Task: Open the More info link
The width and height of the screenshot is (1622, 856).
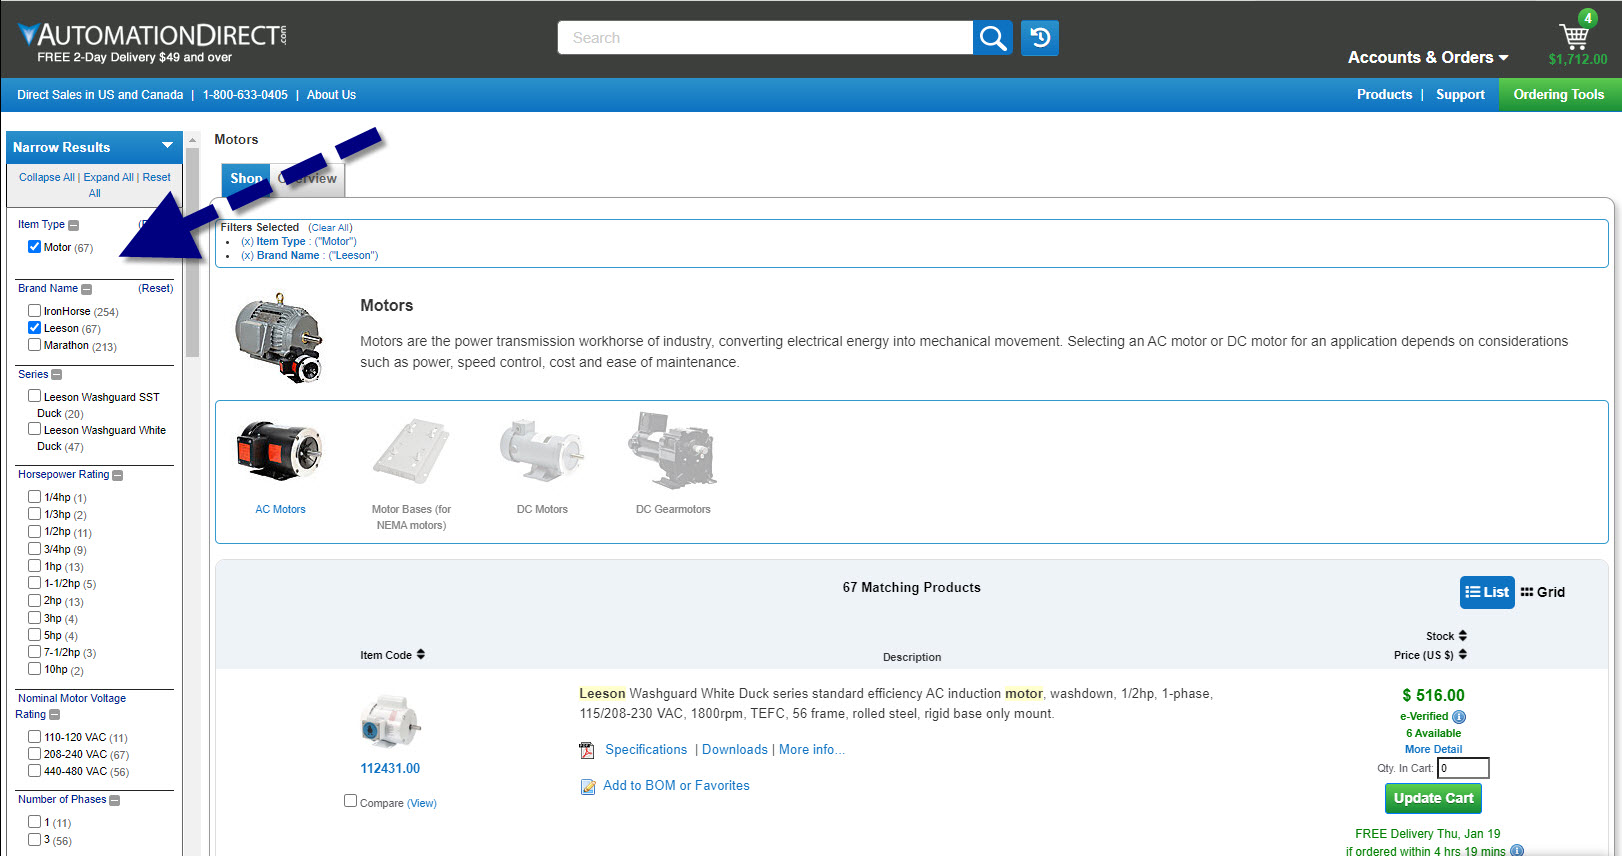Action: [811, 750]
